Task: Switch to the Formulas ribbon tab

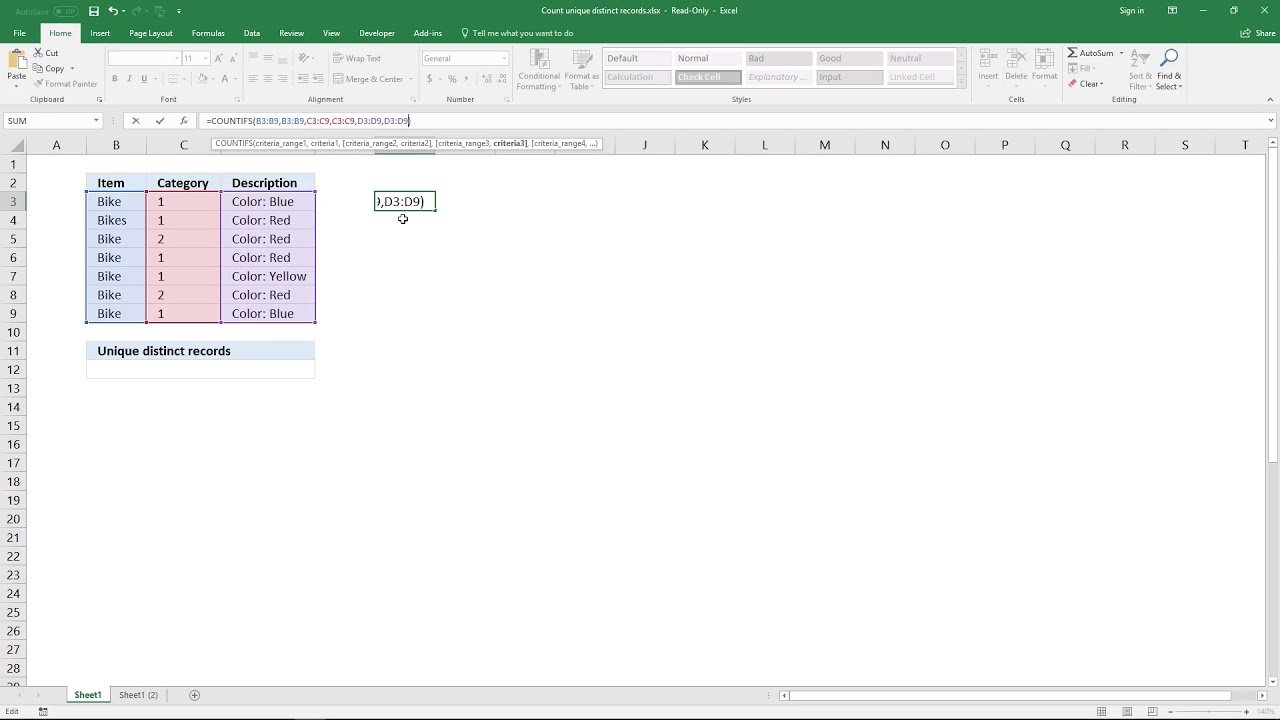Action: point(208,33)
